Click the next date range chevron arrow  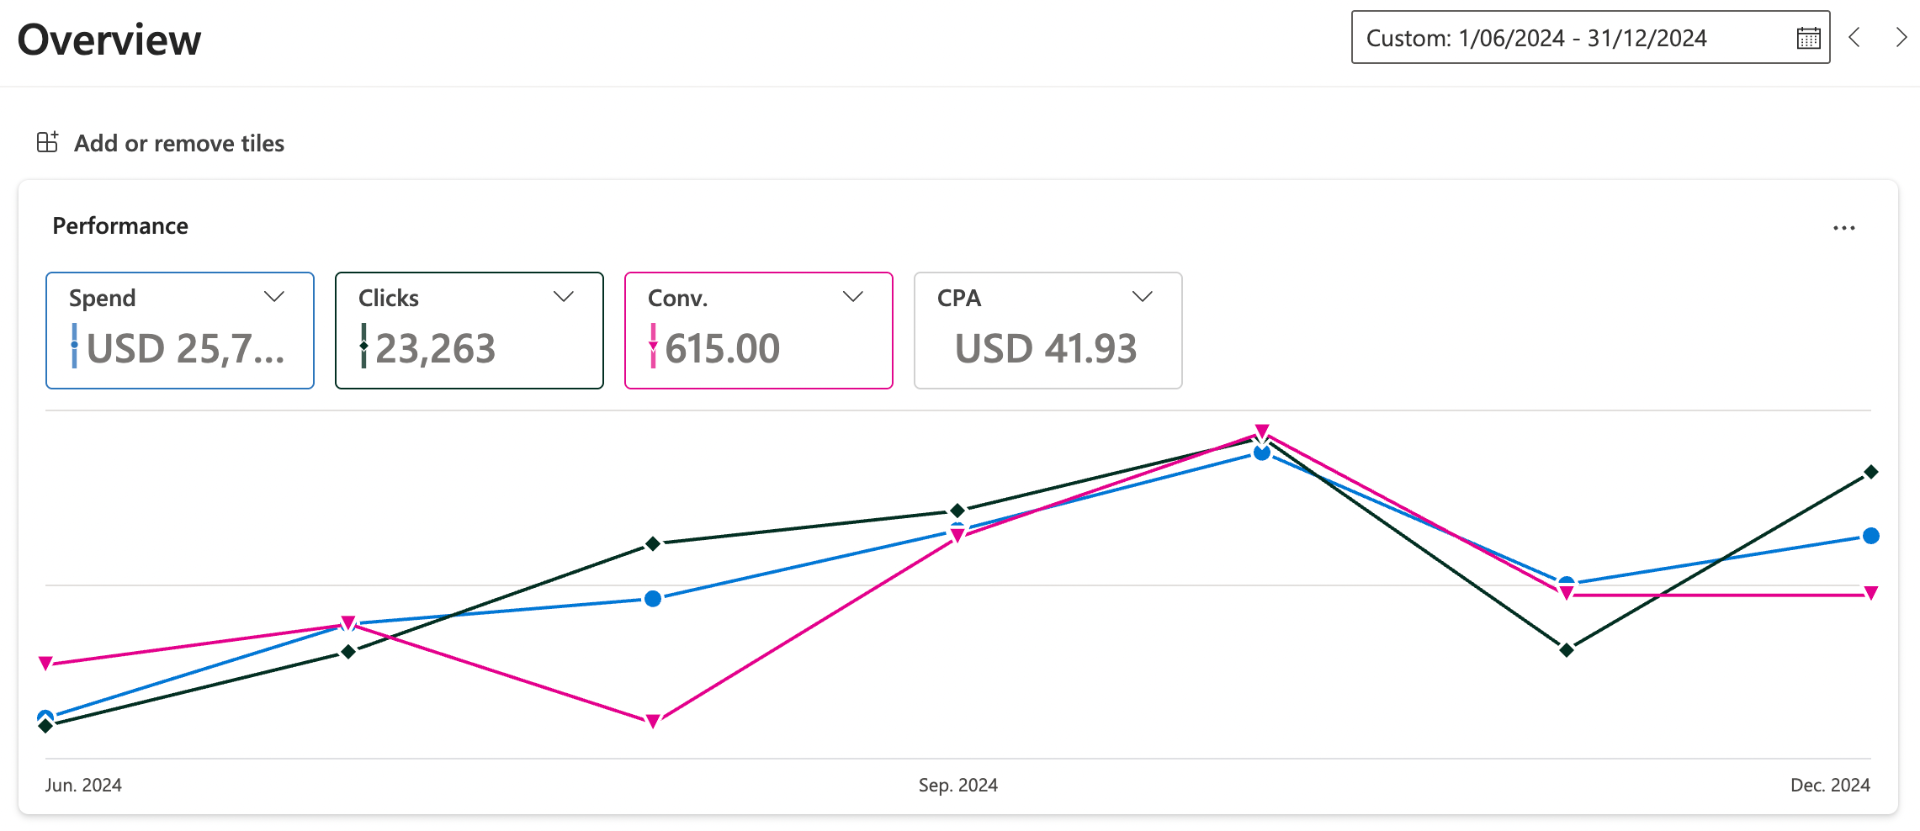[x=1903, y=37]
